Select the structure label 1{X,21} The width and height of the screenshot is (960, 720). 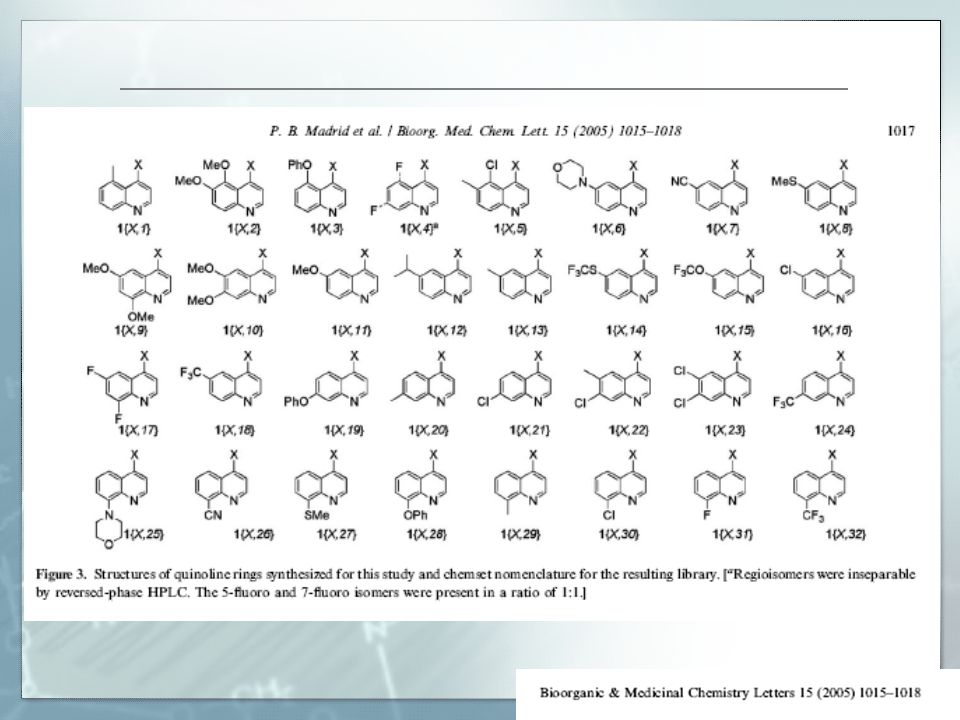pyautogui.click(x=530, y=430)
